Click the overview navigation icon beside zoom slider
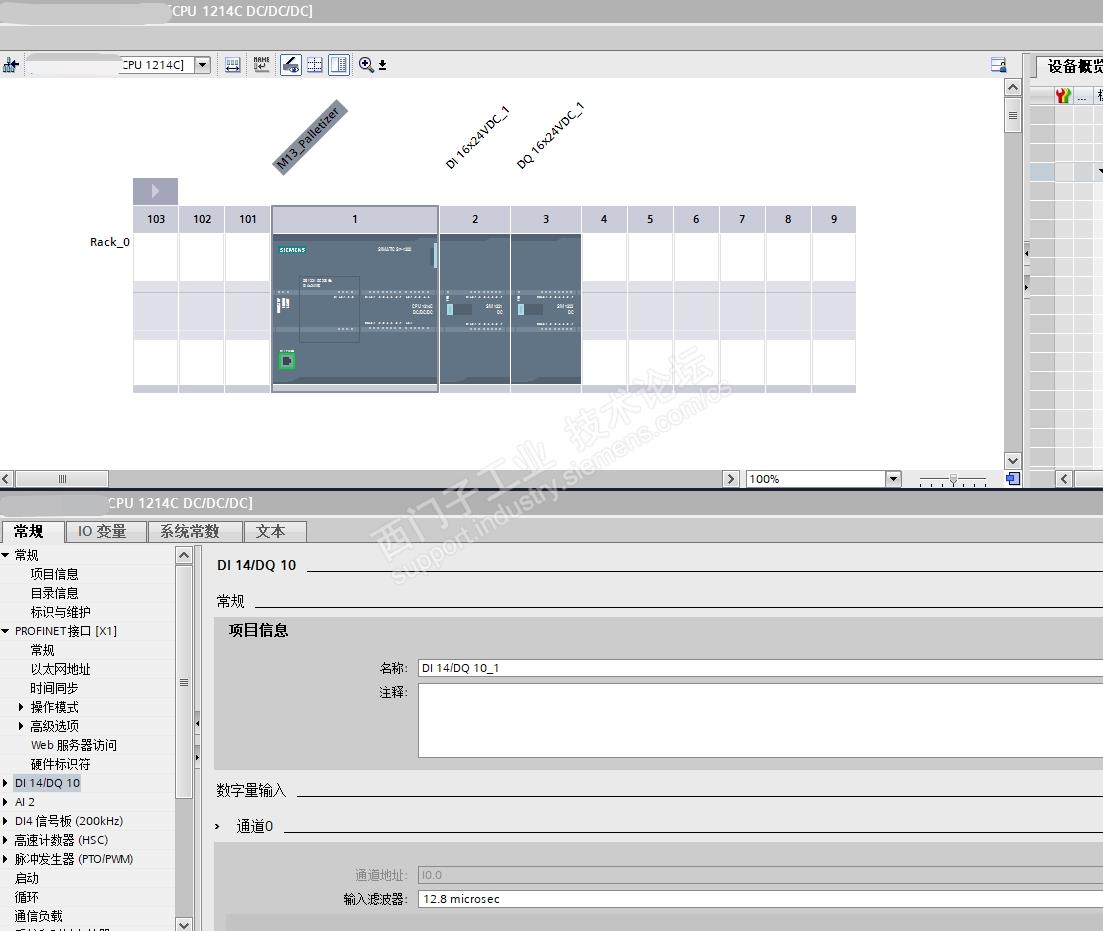This screenshot has width=1103, height=931. coord(1013,479)
